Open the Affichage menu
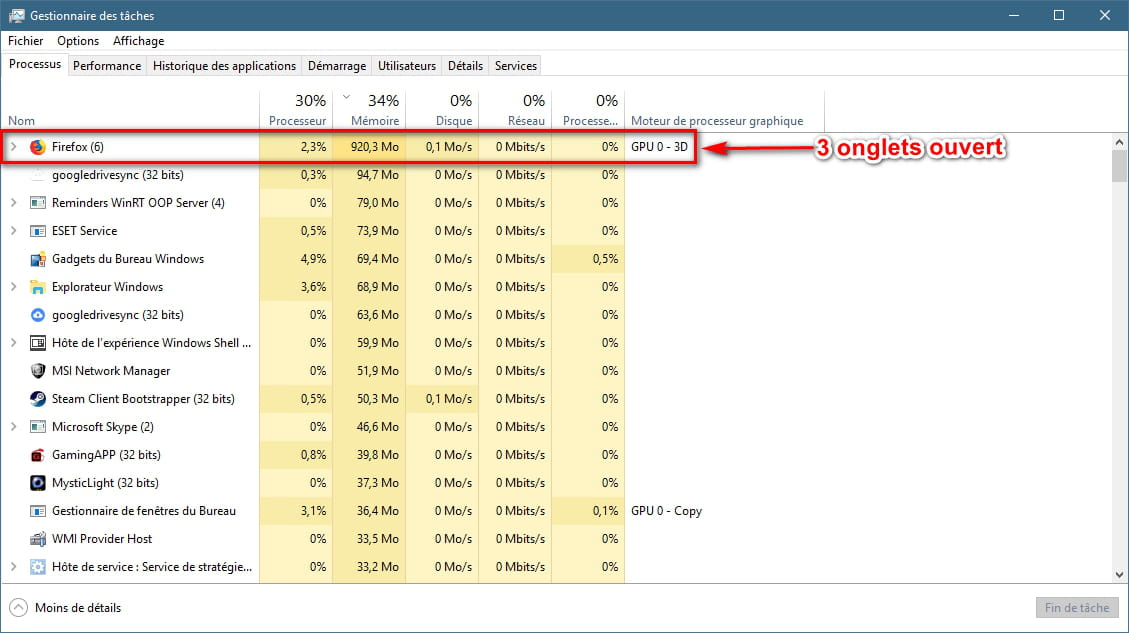This screenshot has width=1129, height=633. (x=138, y=41)
